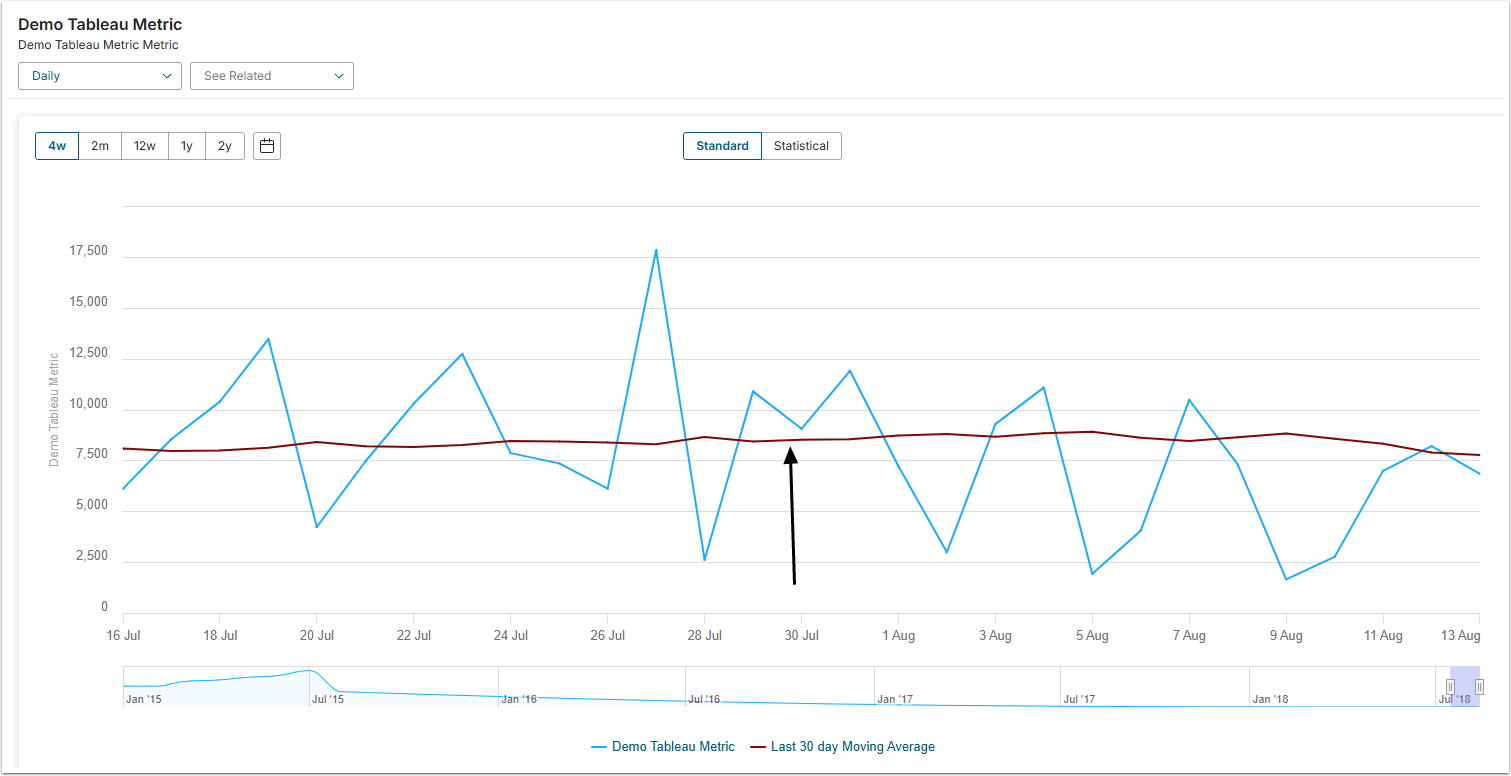Click the dark red legend line marker
This screenshot has height=776, width=1511.
(757, 747)
